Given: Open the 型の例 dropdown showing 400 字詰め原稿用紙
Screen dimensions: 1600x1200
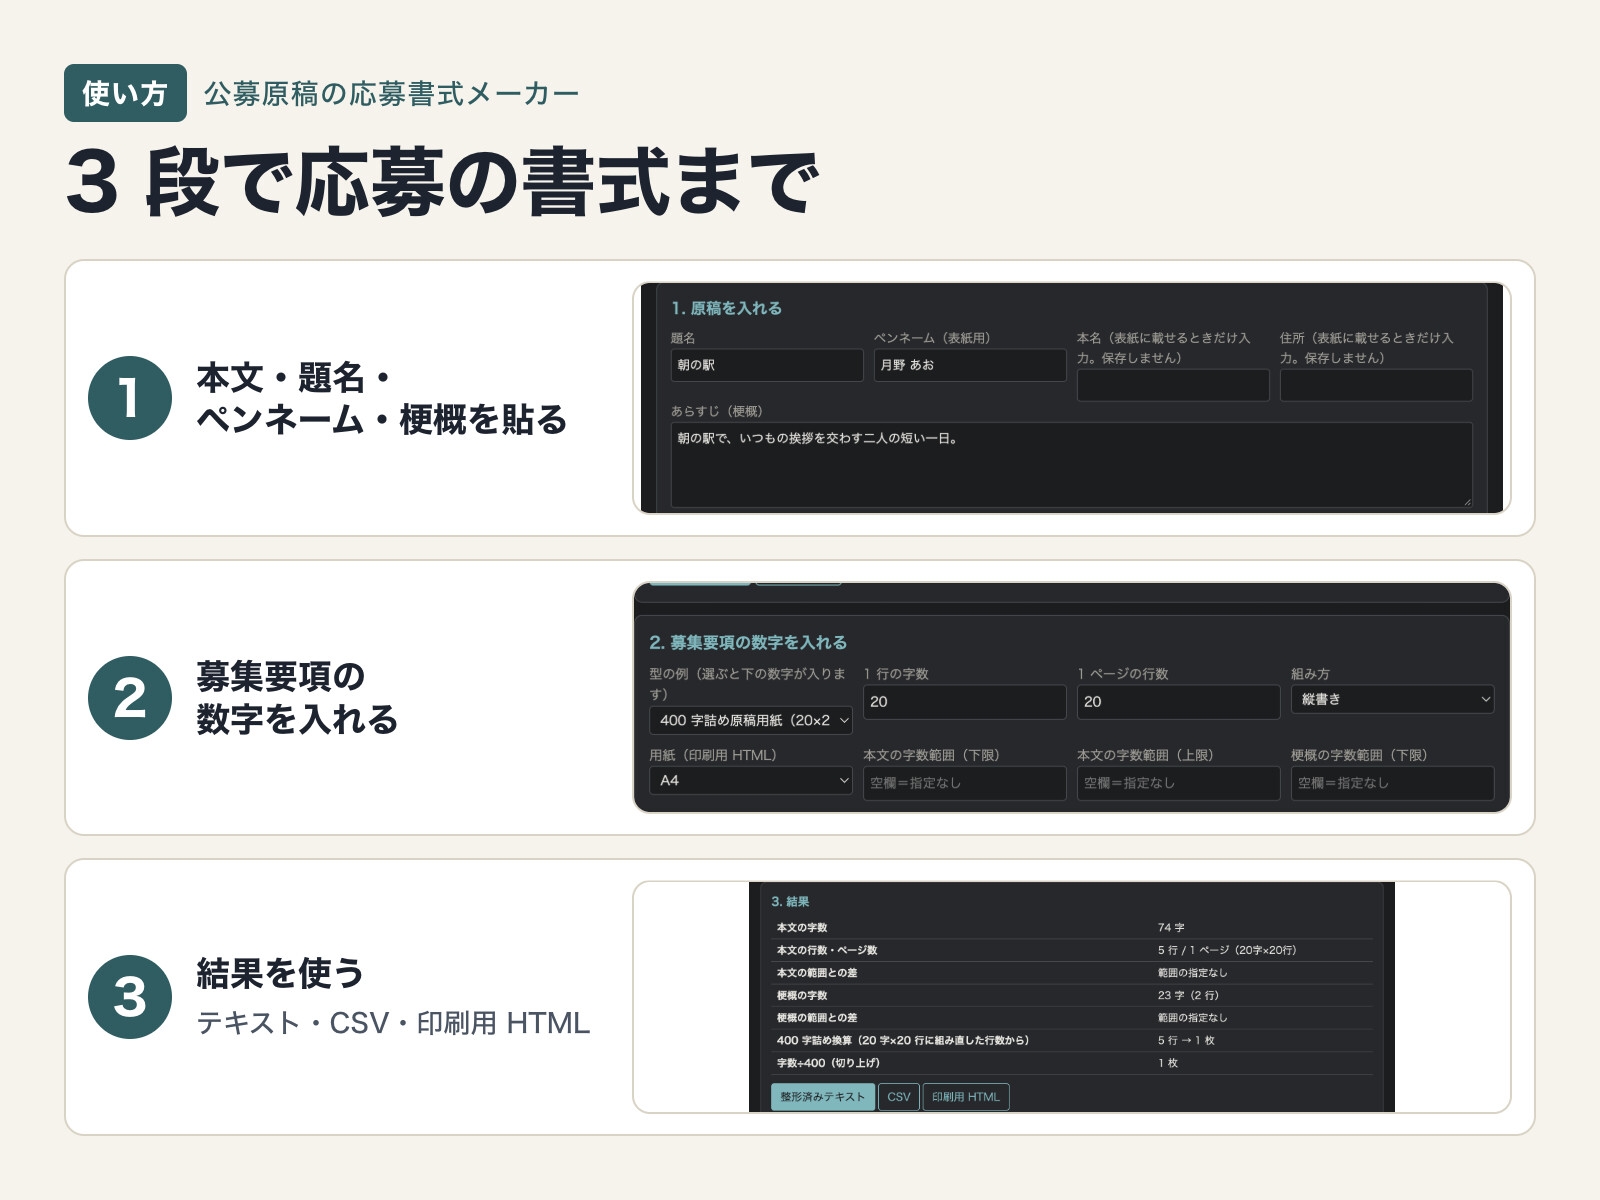Looking at the screenshot, I should 751,720.
